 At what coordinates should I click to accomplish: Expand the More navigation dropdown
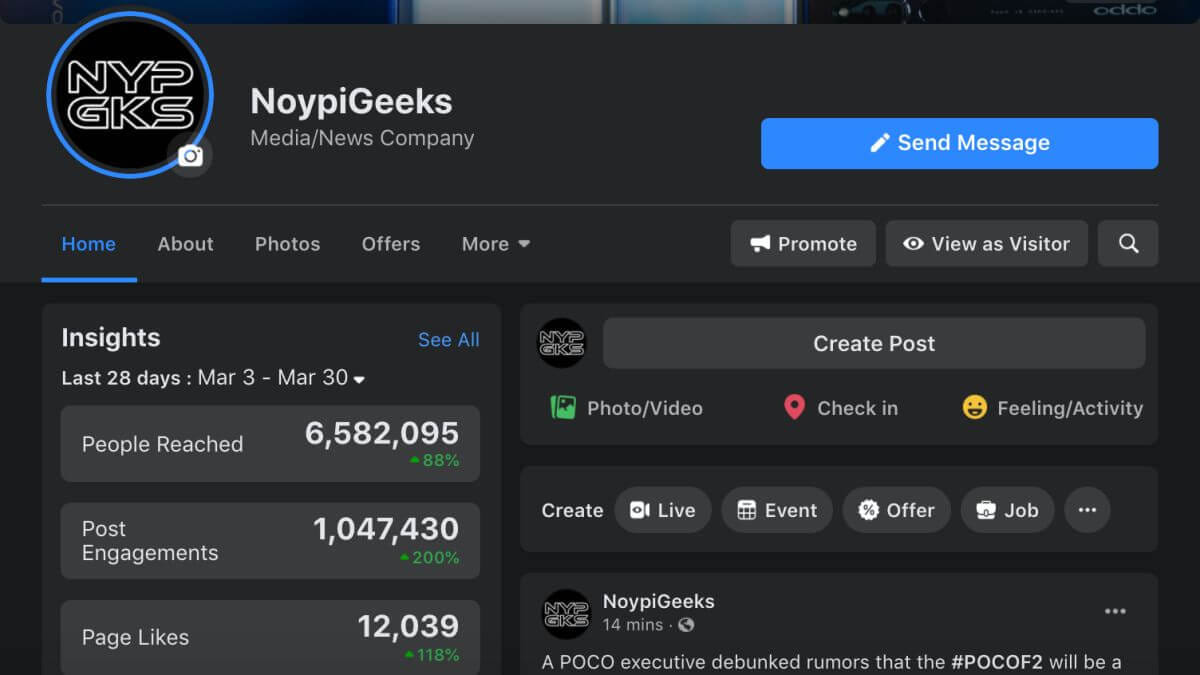tap(495, 243)
